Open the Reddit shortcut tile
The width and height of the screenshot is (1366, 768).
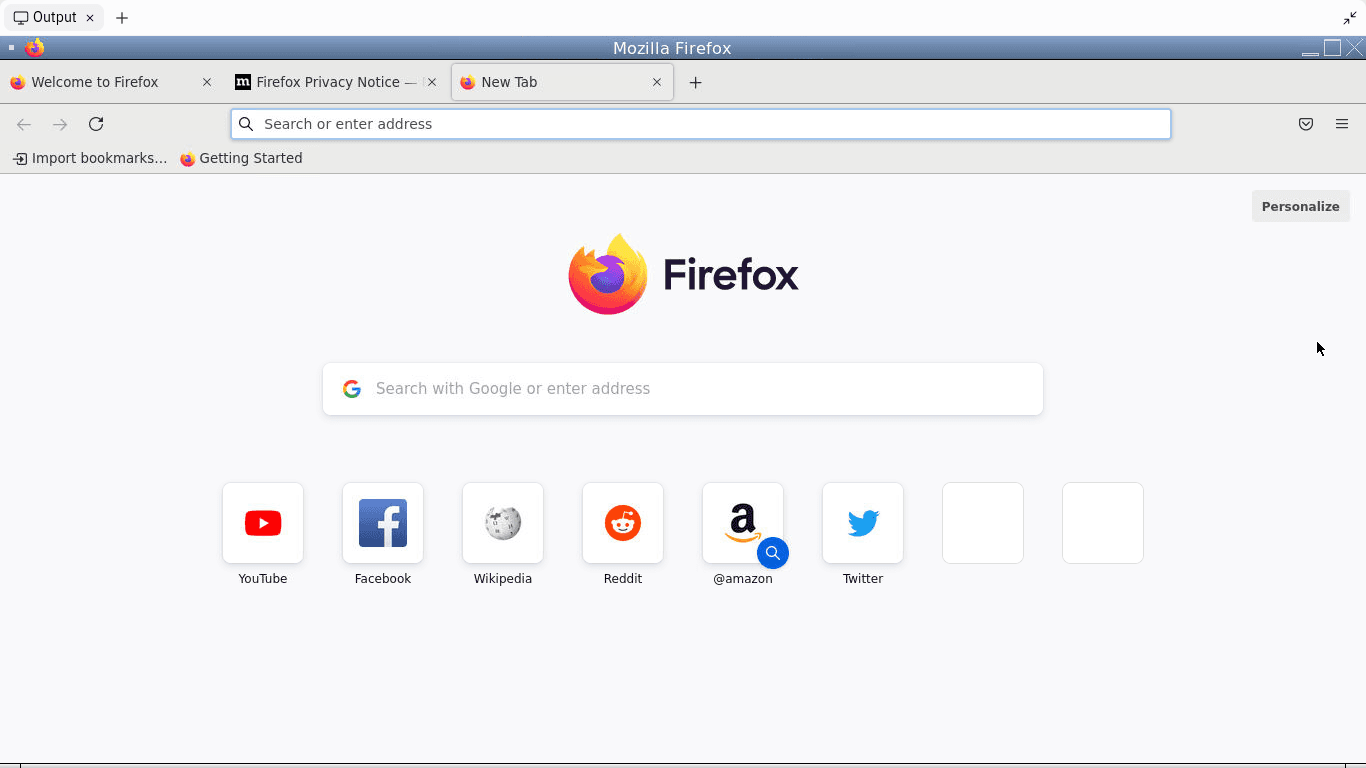pos(623,523)
